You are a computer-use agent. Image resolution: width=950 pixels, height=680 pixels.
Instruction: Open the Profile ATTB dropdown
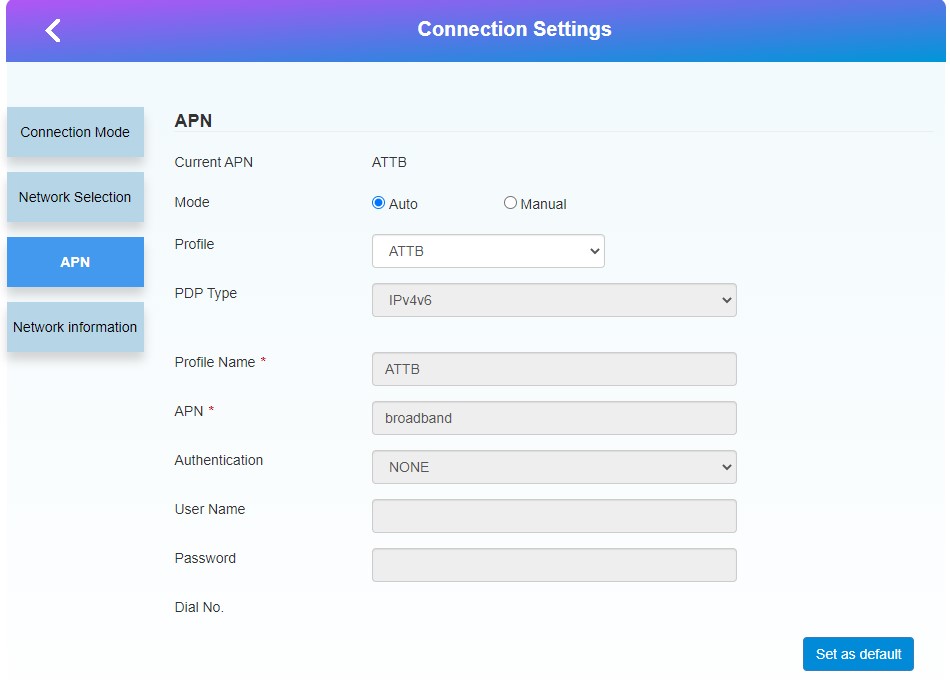coord(488,251)
